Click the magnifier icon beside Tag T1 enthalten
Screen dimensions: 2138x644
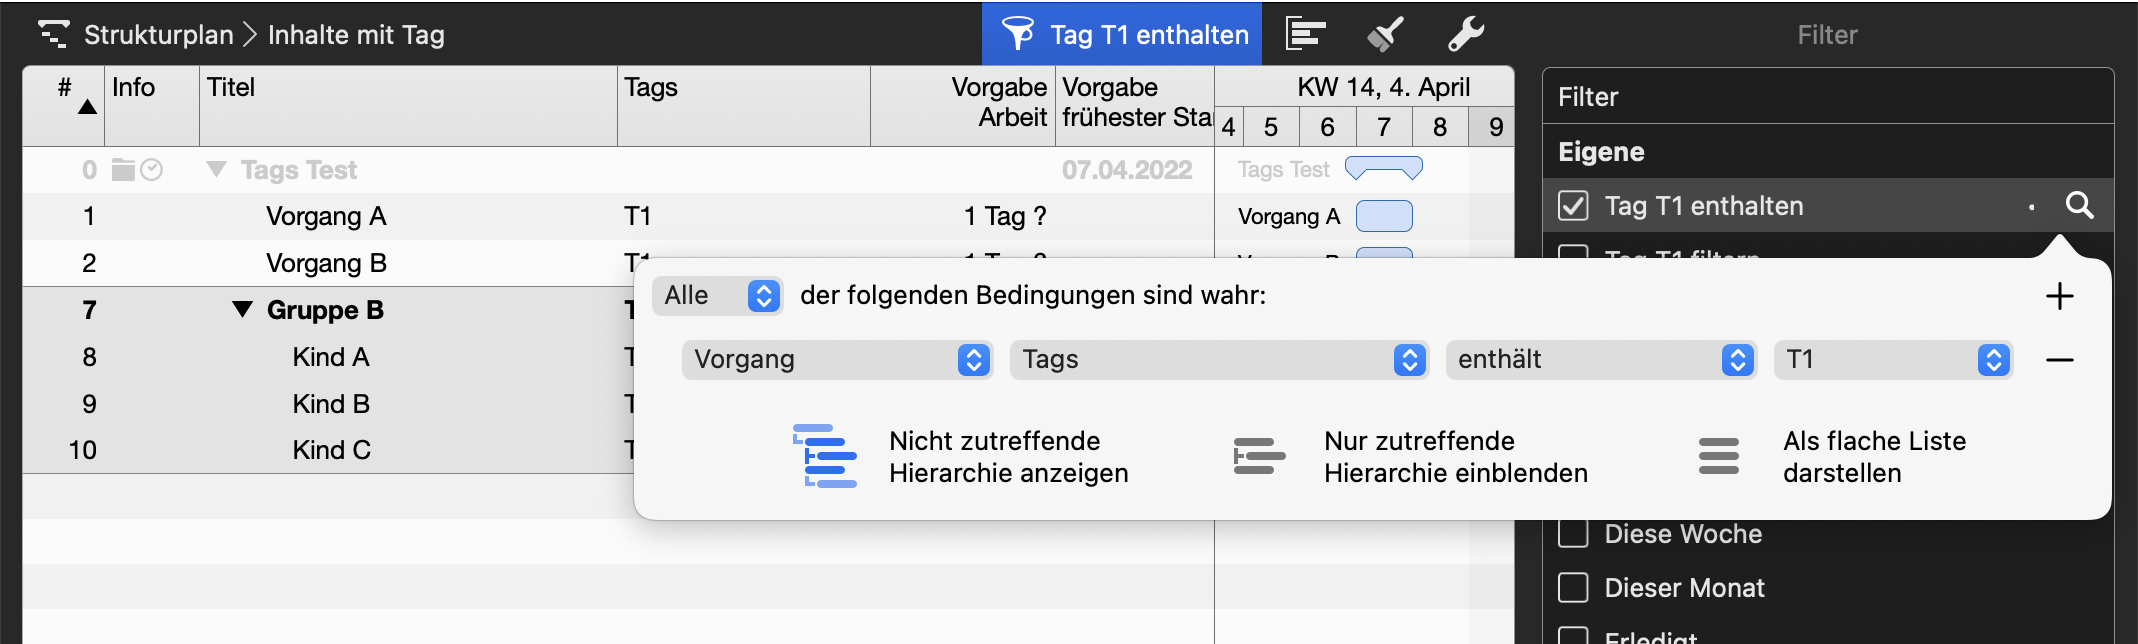[x=2079, y=206]
